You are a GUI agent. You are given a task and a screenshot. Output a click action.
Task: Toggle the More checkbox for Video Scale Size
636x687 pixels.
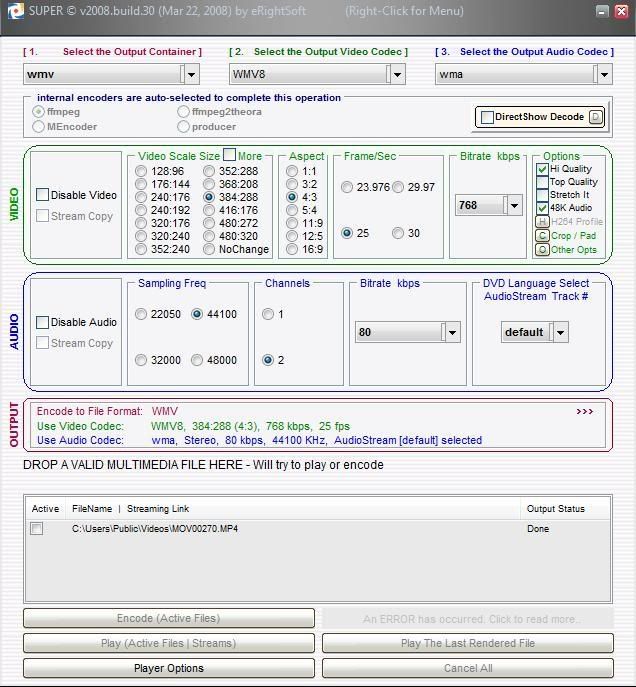coord(229,155)
